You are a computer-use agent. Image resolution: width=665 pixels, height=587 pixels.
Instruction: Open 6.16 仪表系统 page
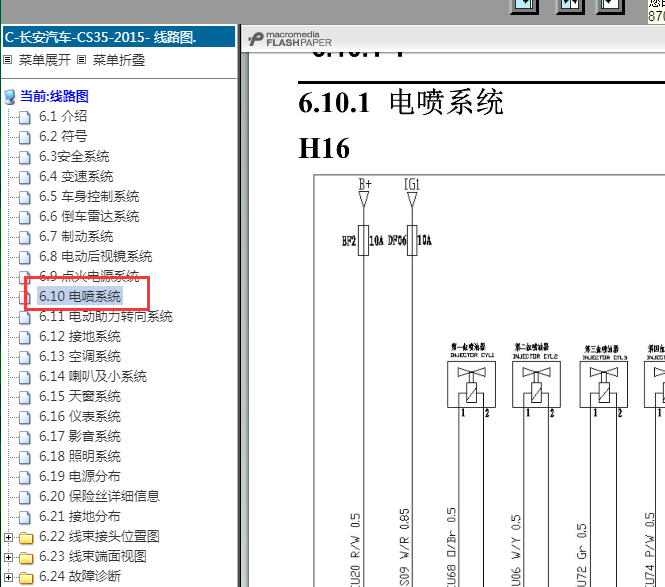pos(80,416)
